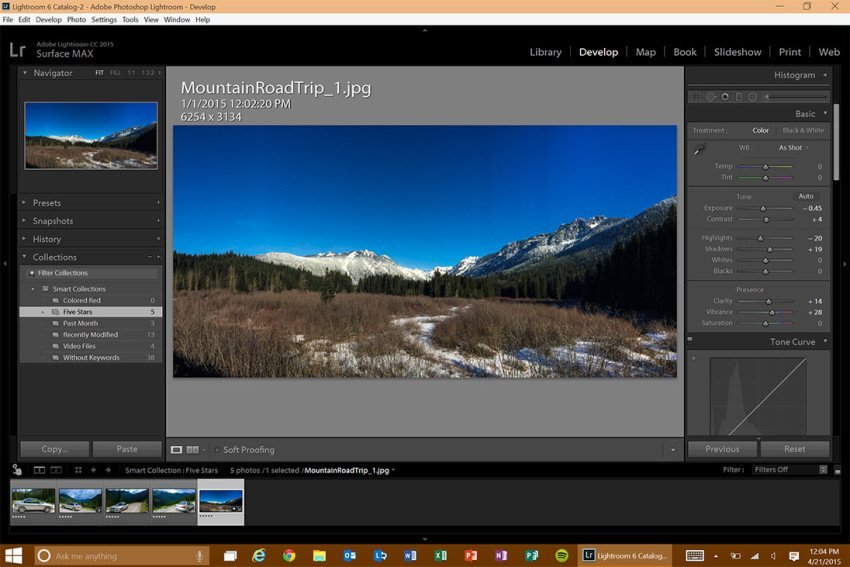
Task: Enable the Soft Proofing checkbox
Action: point(217,450)
